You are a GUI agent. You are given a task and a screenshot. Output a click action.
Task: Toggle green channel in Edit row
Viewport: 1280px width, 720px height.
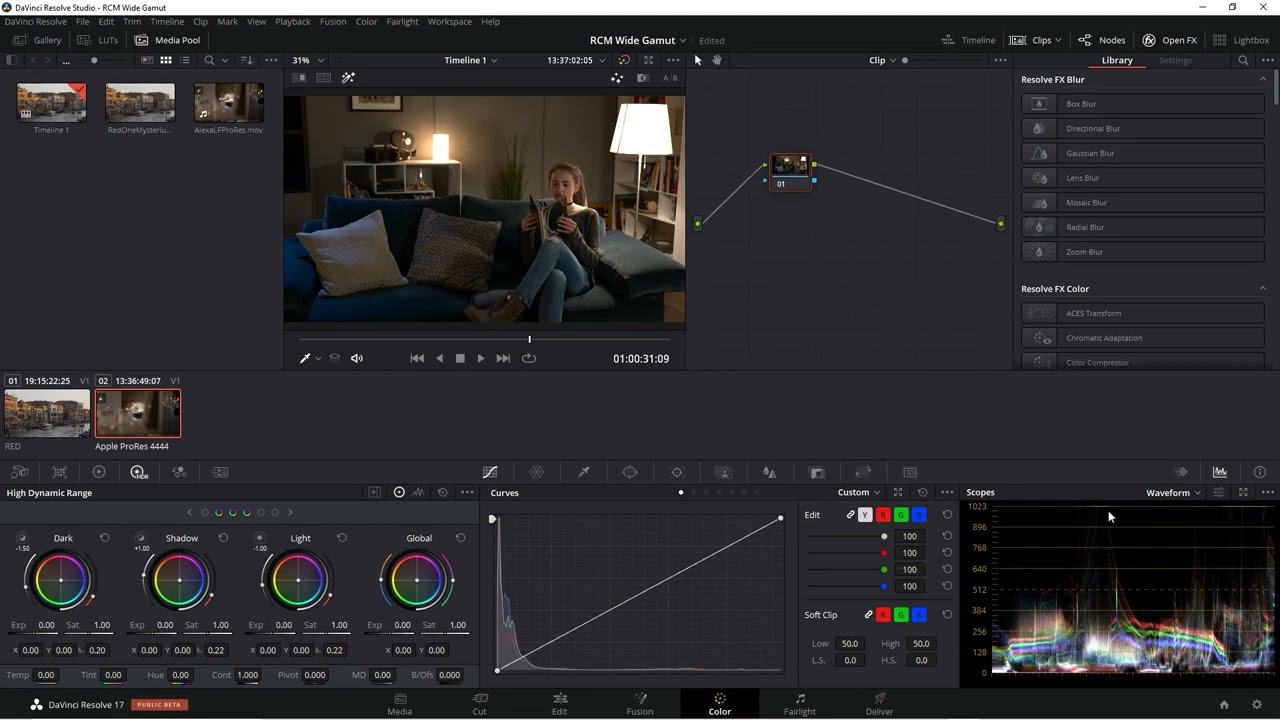click(901, 515)
